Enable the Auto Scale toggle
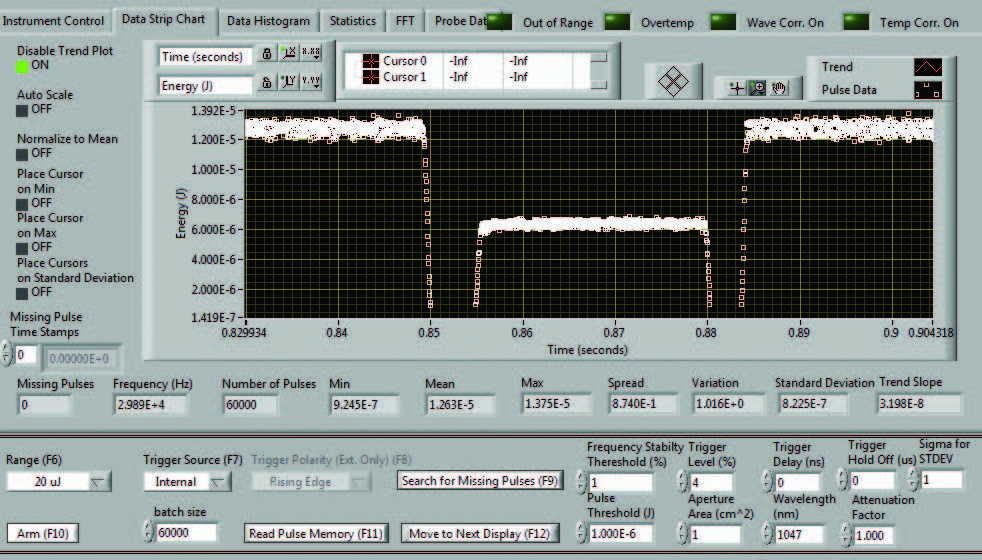The width and height of the screenshot is (982, 560). pyautogui.click(x=24, y=110)
